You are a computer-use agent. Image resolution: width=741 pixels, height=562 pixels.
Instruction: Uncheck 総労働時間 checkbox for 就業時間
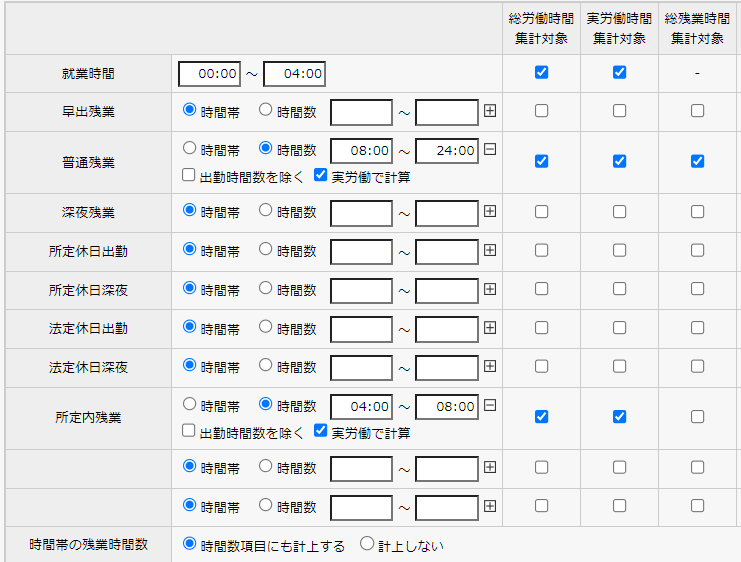point(541,72)
